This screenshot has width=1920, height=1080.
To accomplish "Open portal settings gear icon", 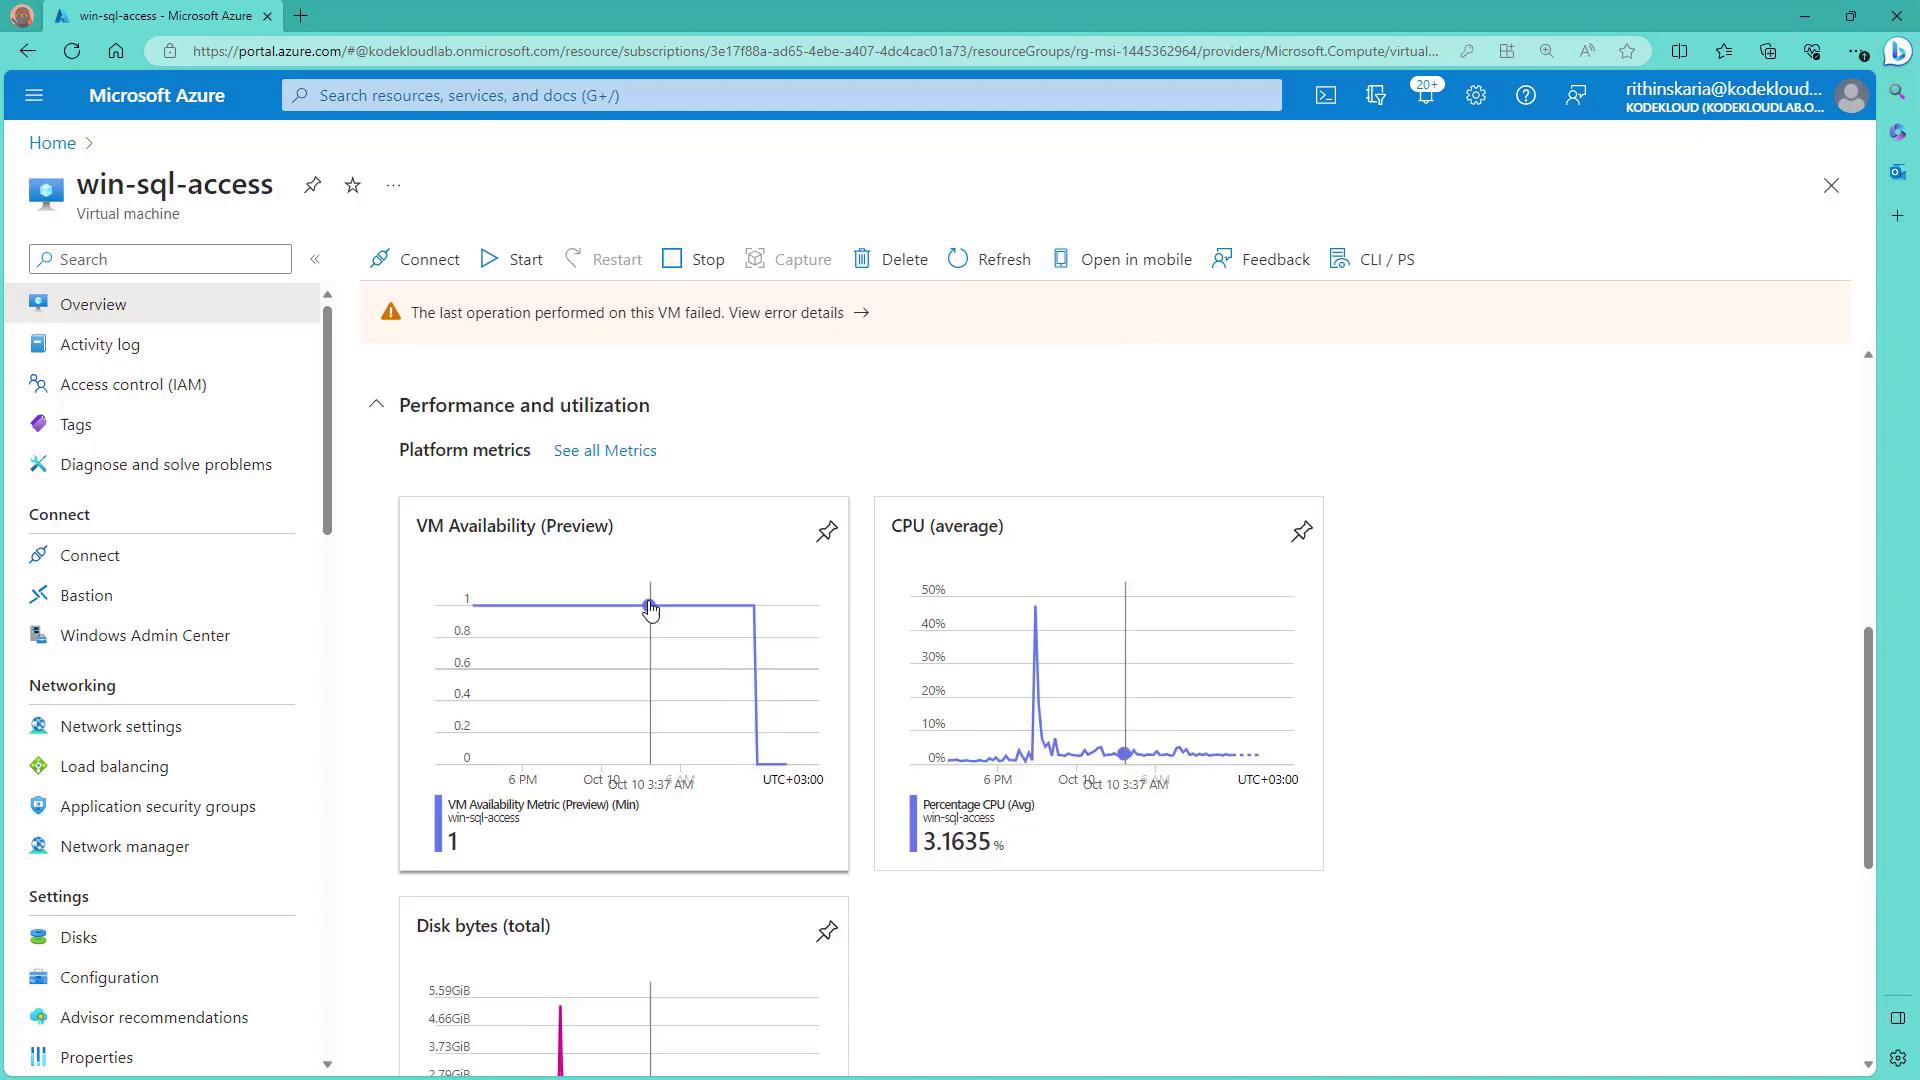I will (x=1475, y=95).
